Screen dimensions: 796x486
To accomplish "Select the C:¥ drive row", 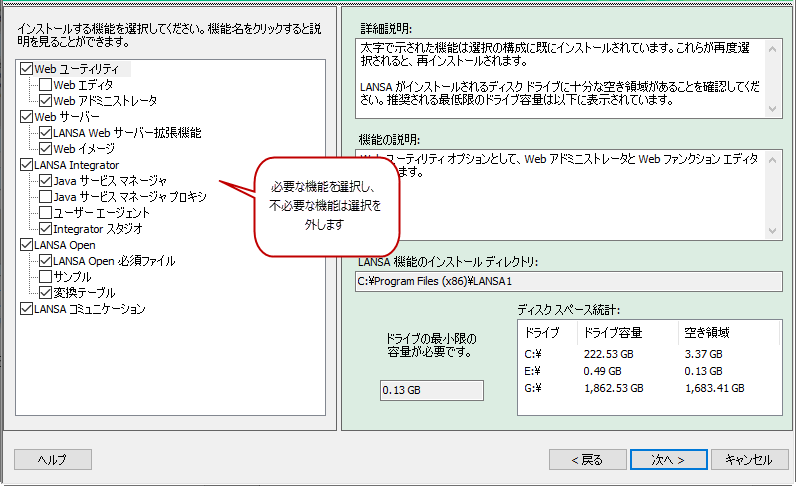I will (x=649, y=354).
